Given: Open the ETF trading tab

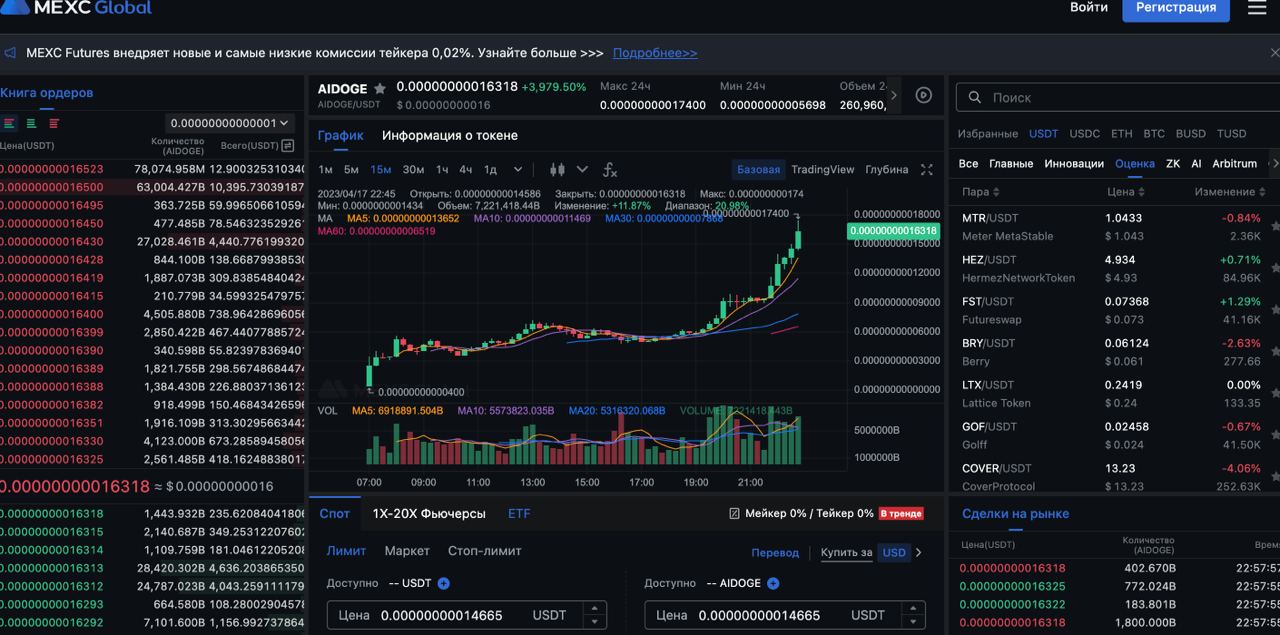Looking at the screenshot, I should pos(519,514).
